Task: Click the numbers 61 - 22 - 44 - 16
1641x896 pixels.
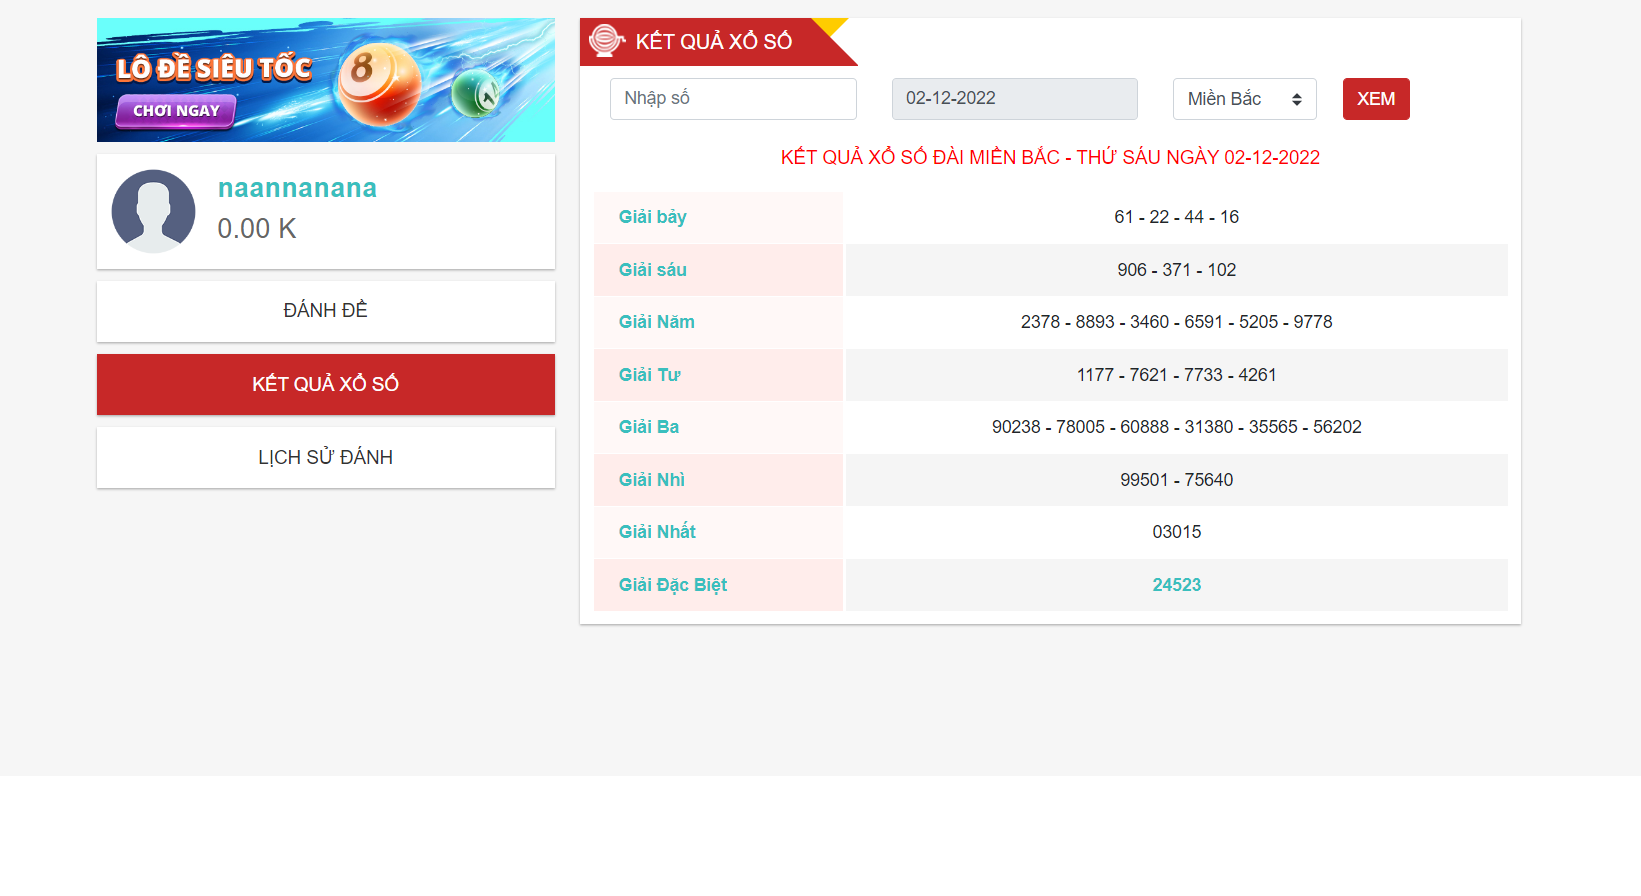Action: [x=1177, y=217]
